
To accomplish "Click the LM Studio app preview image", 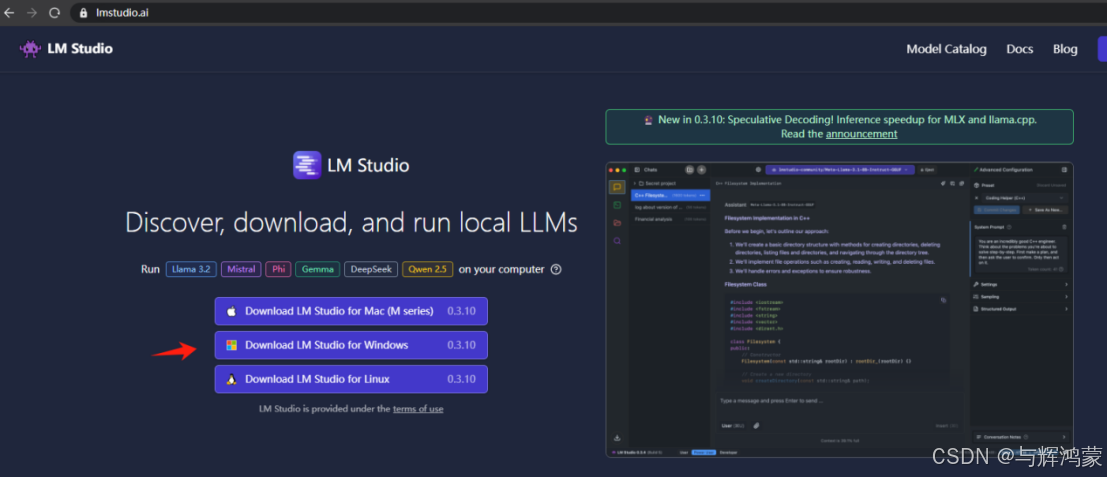I will [x=839, y=310].
